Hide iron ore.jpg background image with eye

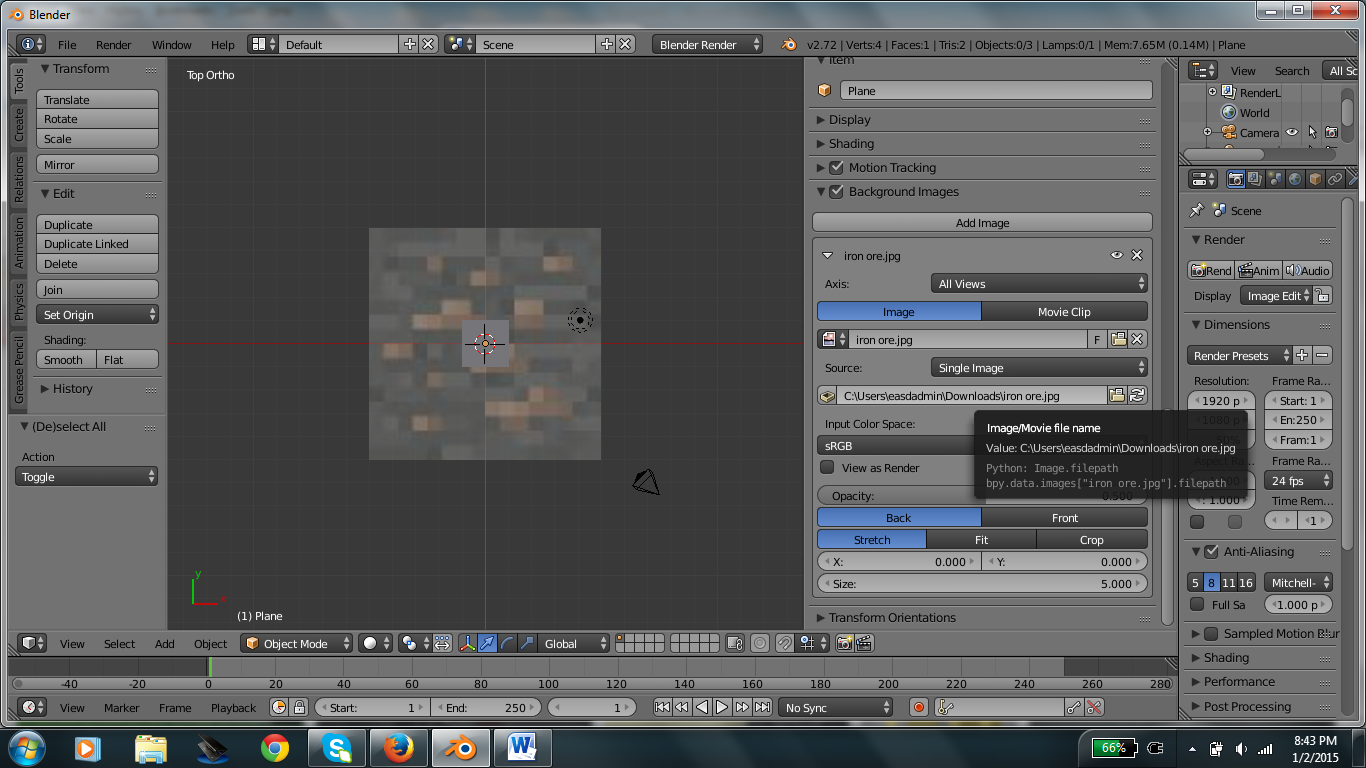pos(1117,255)
